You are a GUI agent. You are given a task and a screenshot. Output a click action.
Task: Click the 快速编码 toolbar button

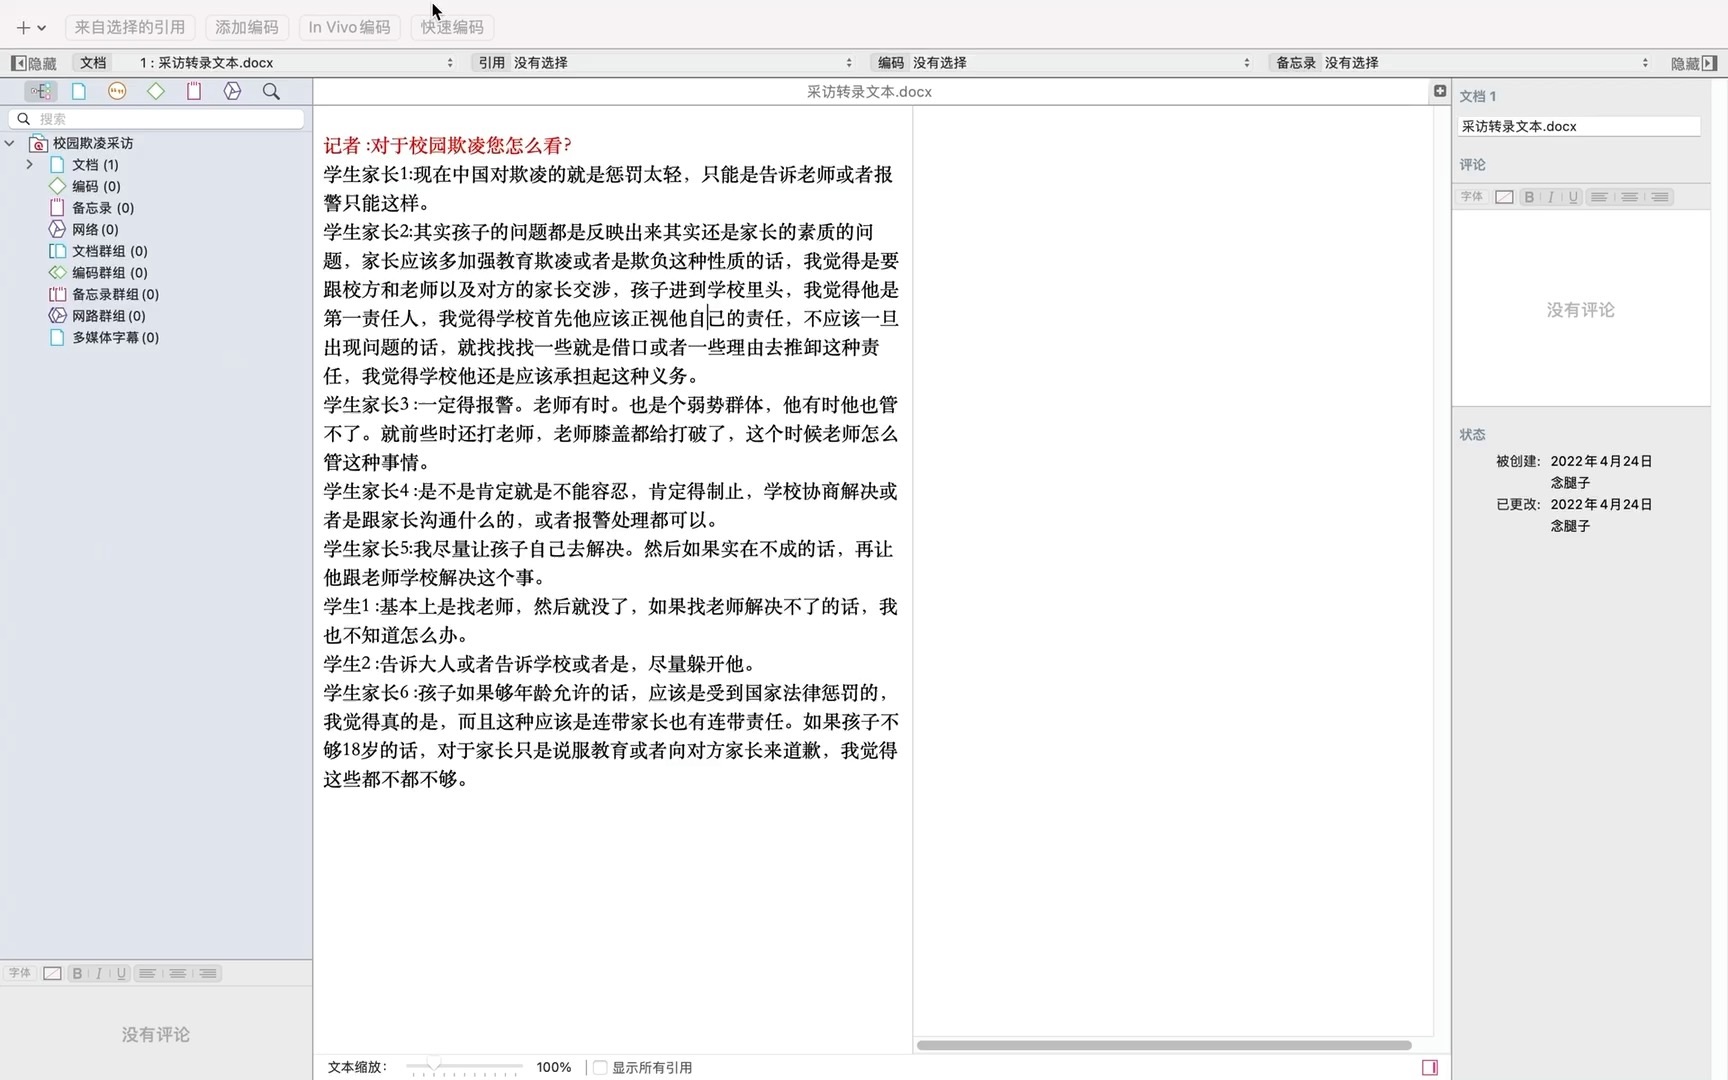(x=452, y=27)
